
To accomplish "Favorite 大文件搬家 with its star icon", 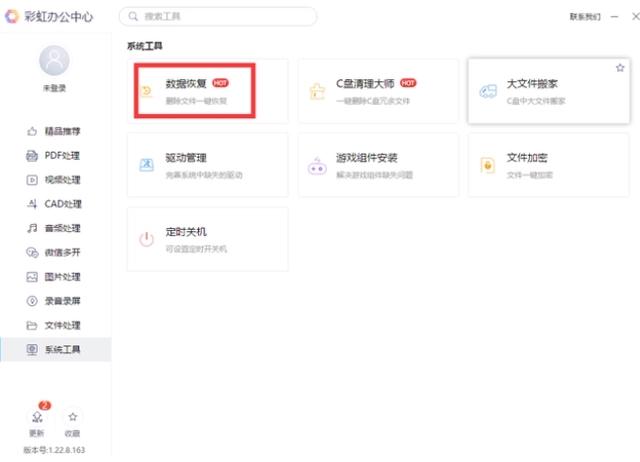I will coord(620,68).
